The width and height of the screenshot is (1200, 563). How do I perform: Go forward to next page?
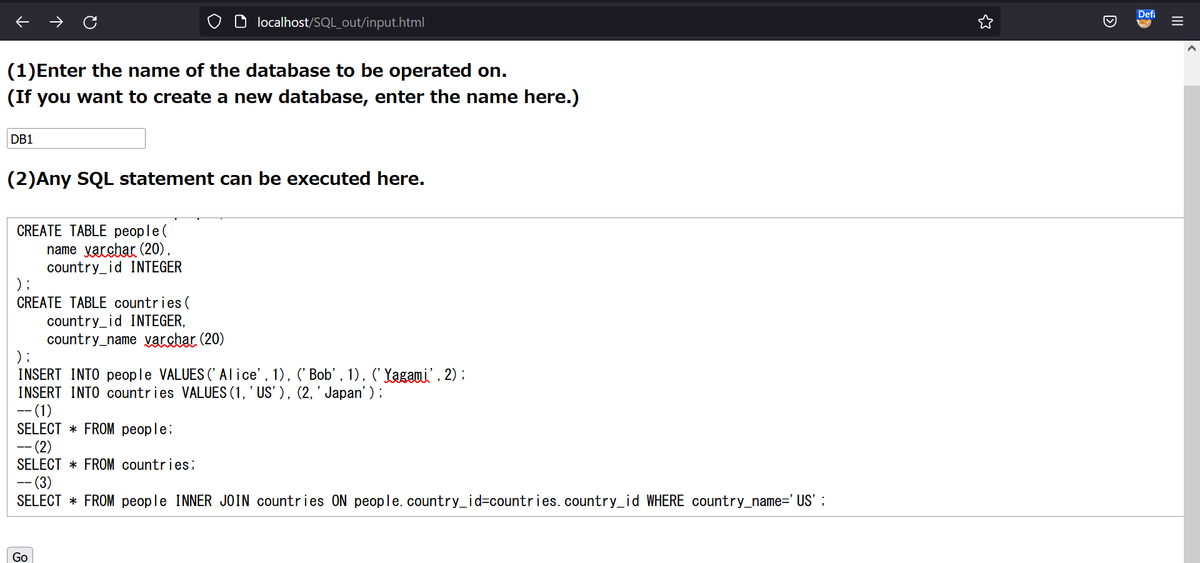[x=55, y=21]
